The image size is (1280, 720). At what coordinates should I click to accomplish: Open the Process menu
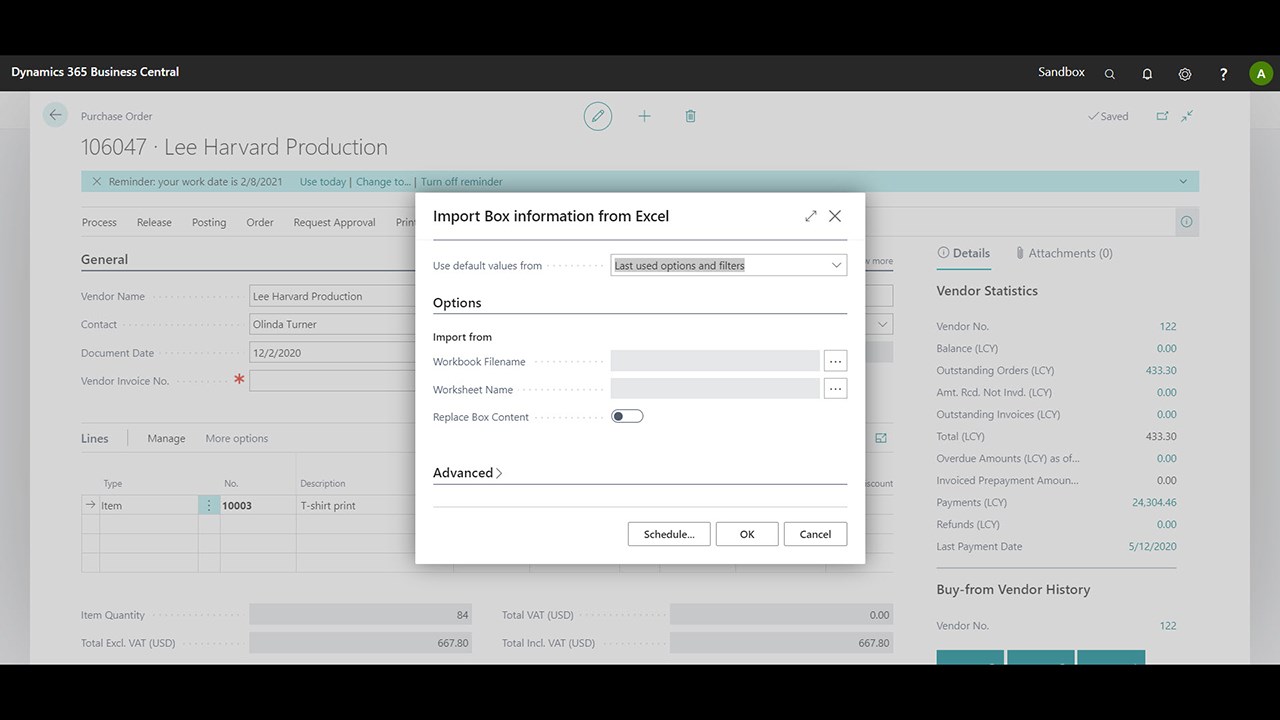99,222
